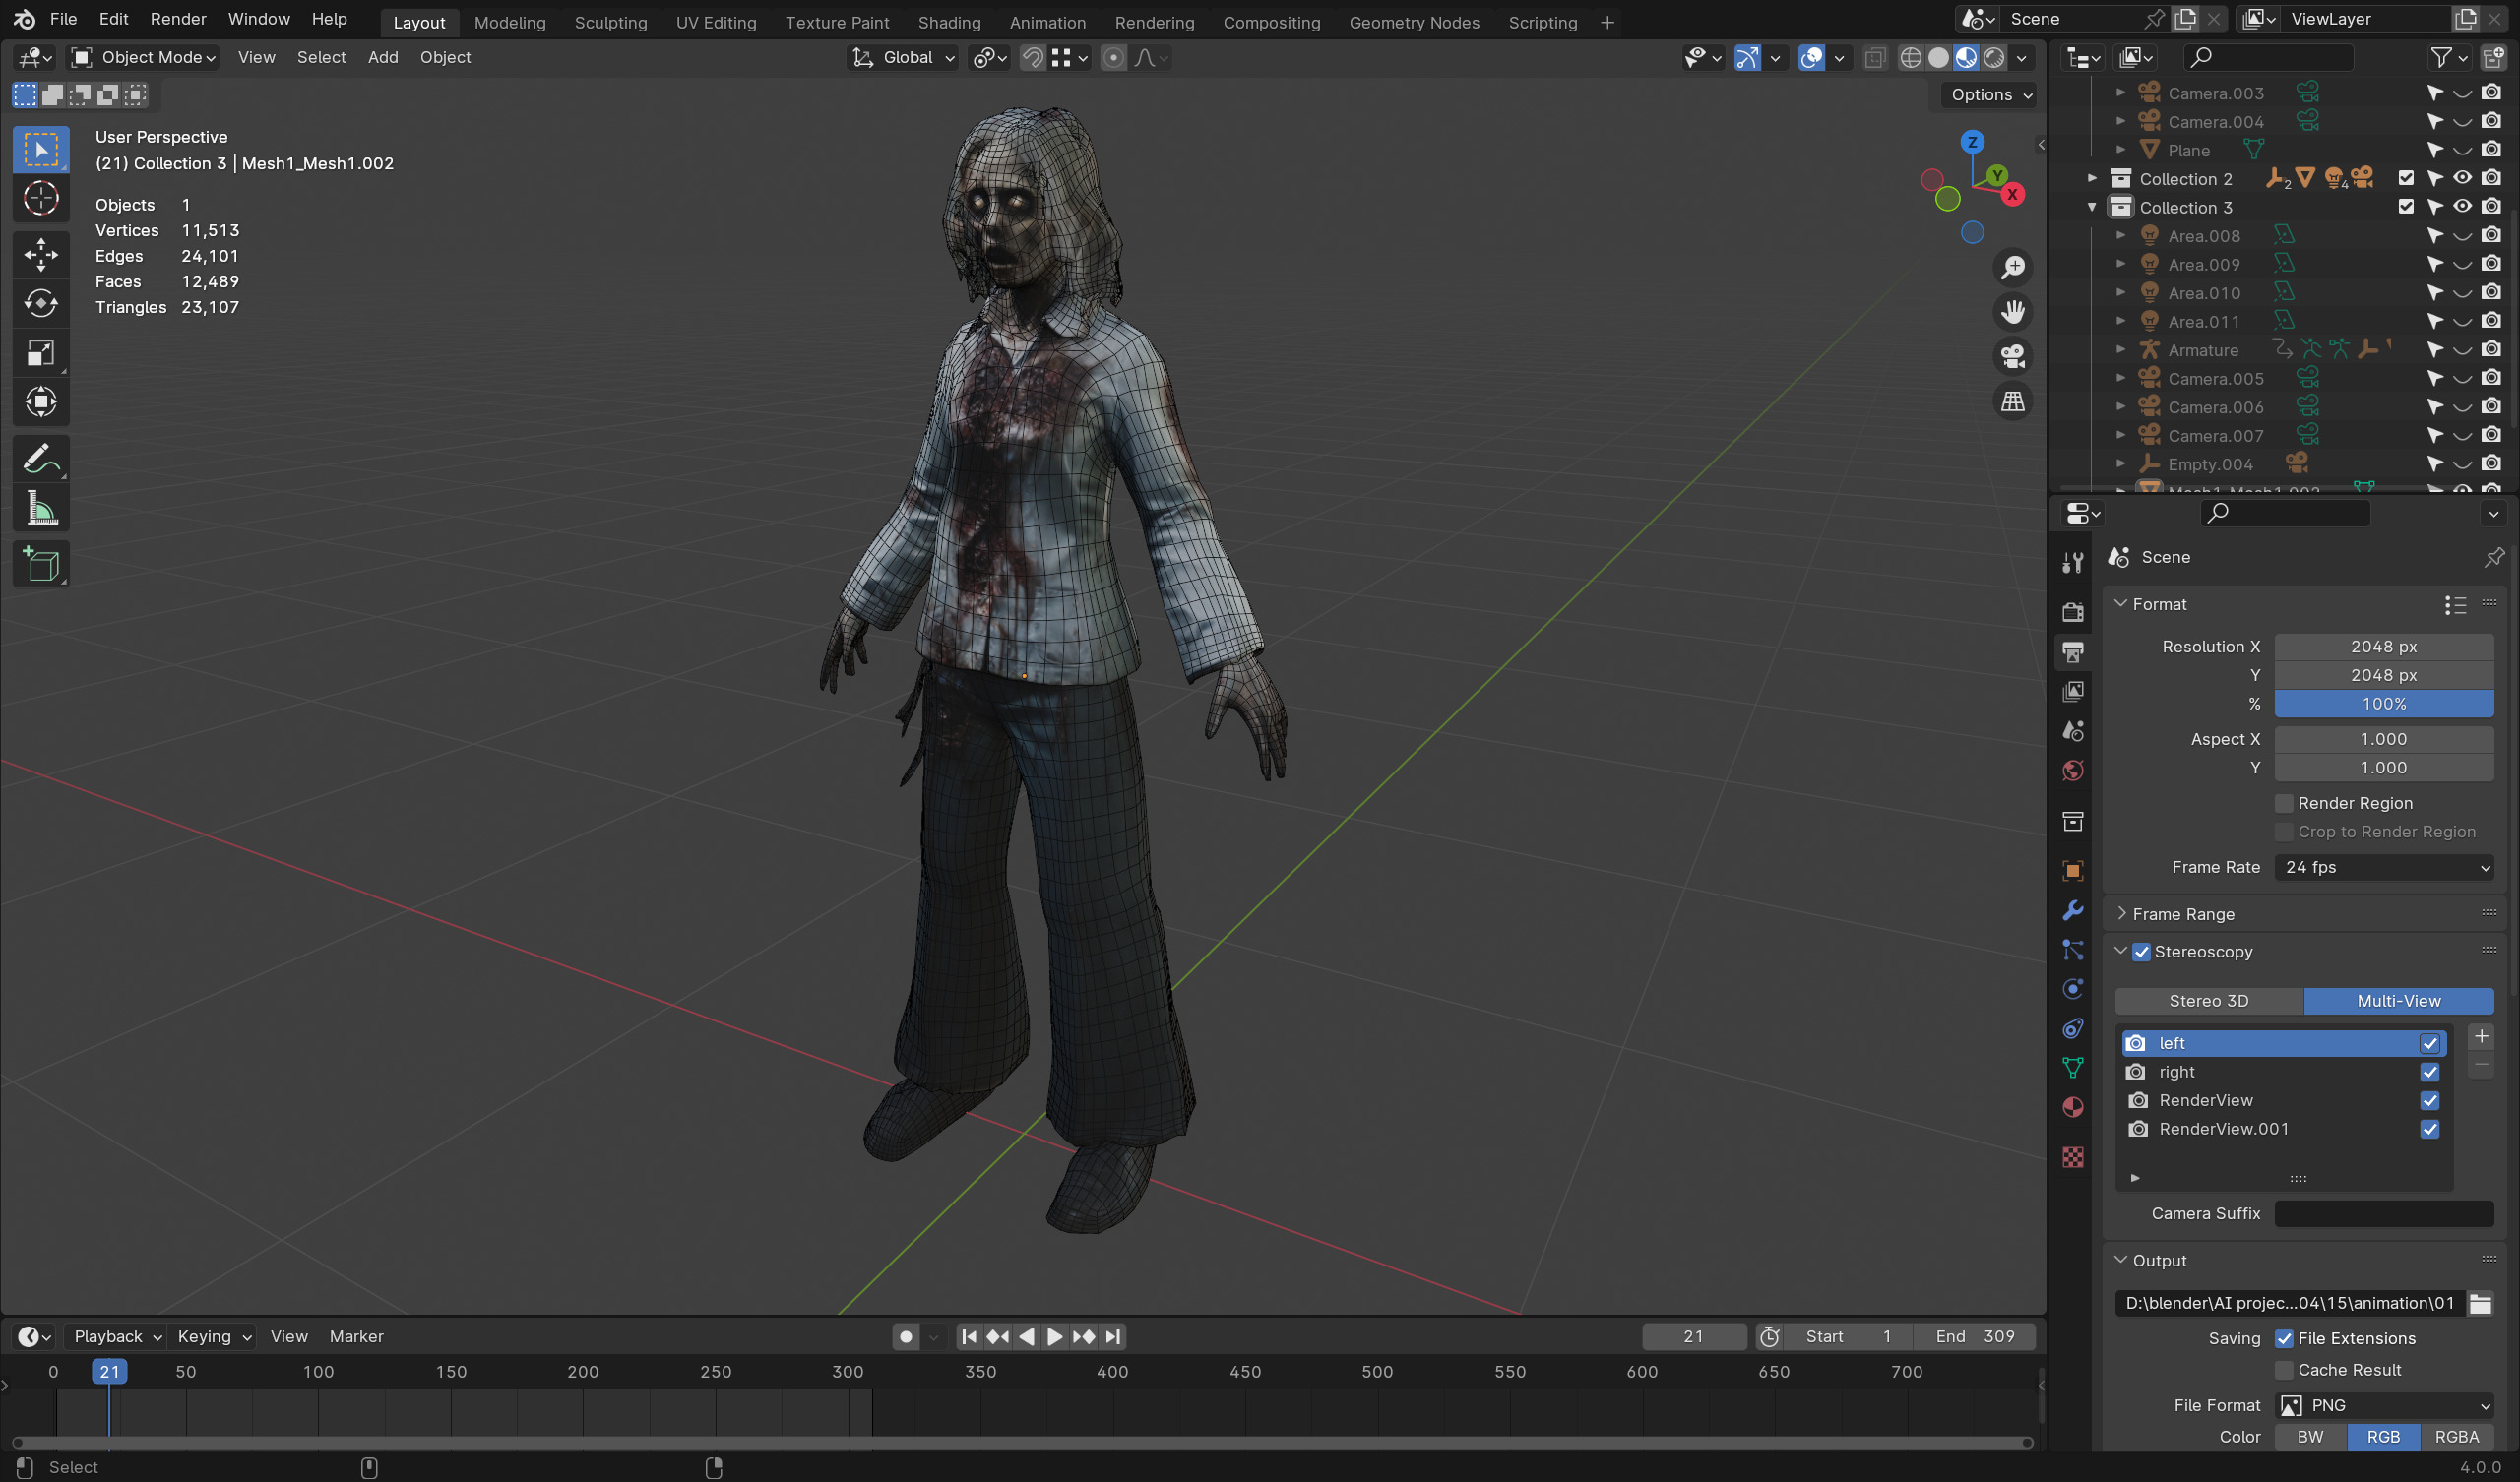The height and width of the screenshot is (1482, 2520).
Task: Activate the 3D Cursor tool
Action: 41,199
